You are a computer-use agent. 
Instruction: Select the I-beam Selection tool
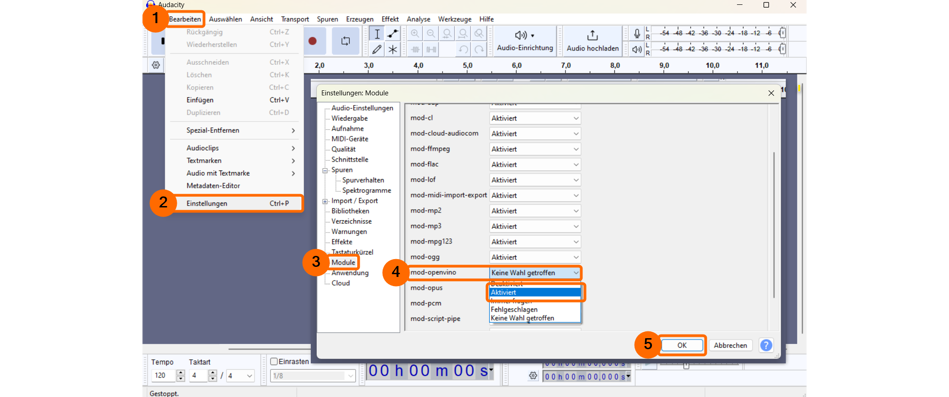pos(377,34)
